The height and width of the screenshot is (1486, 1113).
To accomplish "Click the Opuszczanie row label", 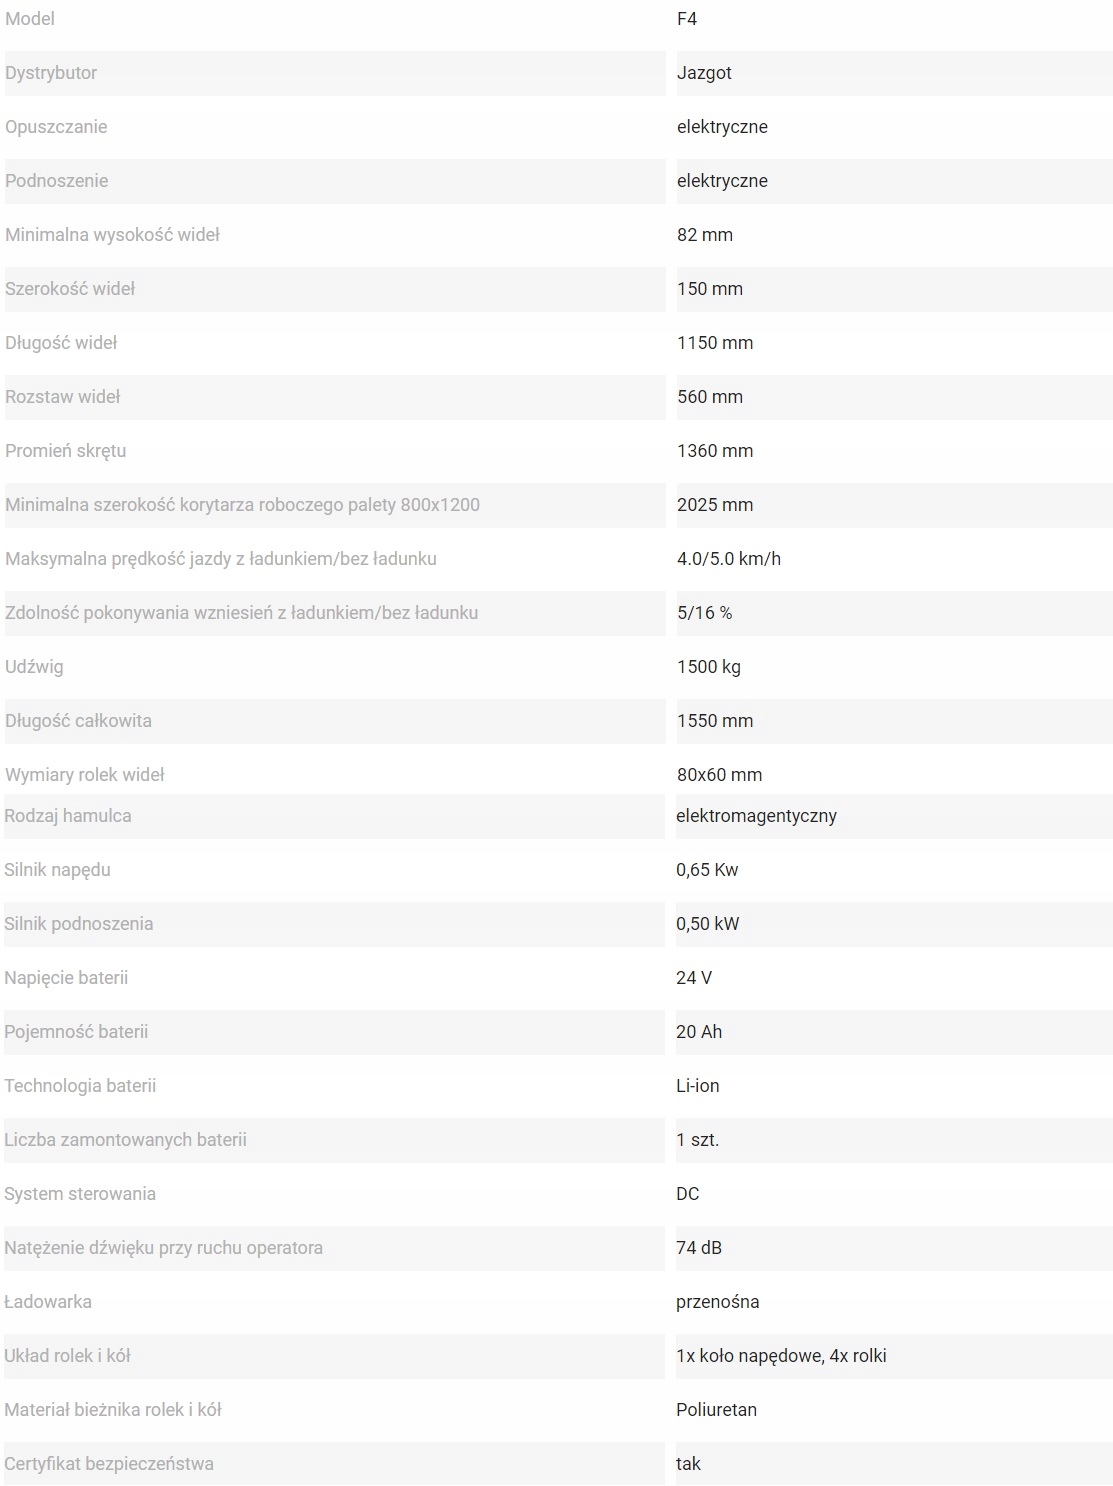I will (x=56, y=127).
